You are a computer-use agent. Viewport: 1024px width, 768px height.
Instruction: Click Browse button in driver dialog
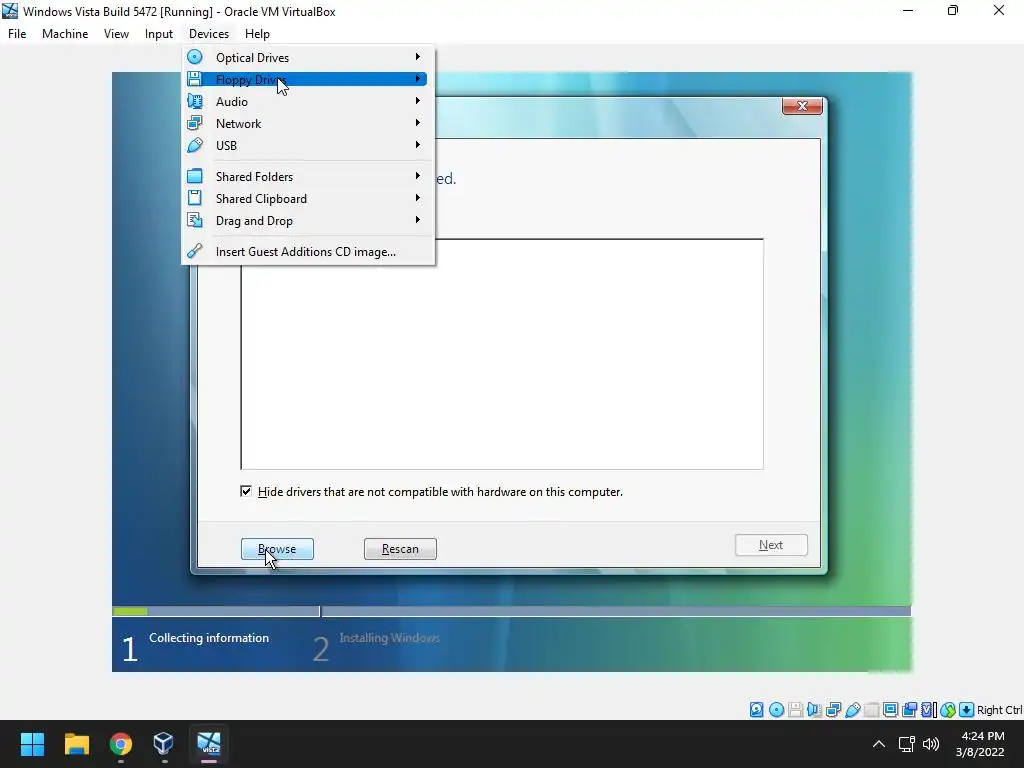coord(277,549)
